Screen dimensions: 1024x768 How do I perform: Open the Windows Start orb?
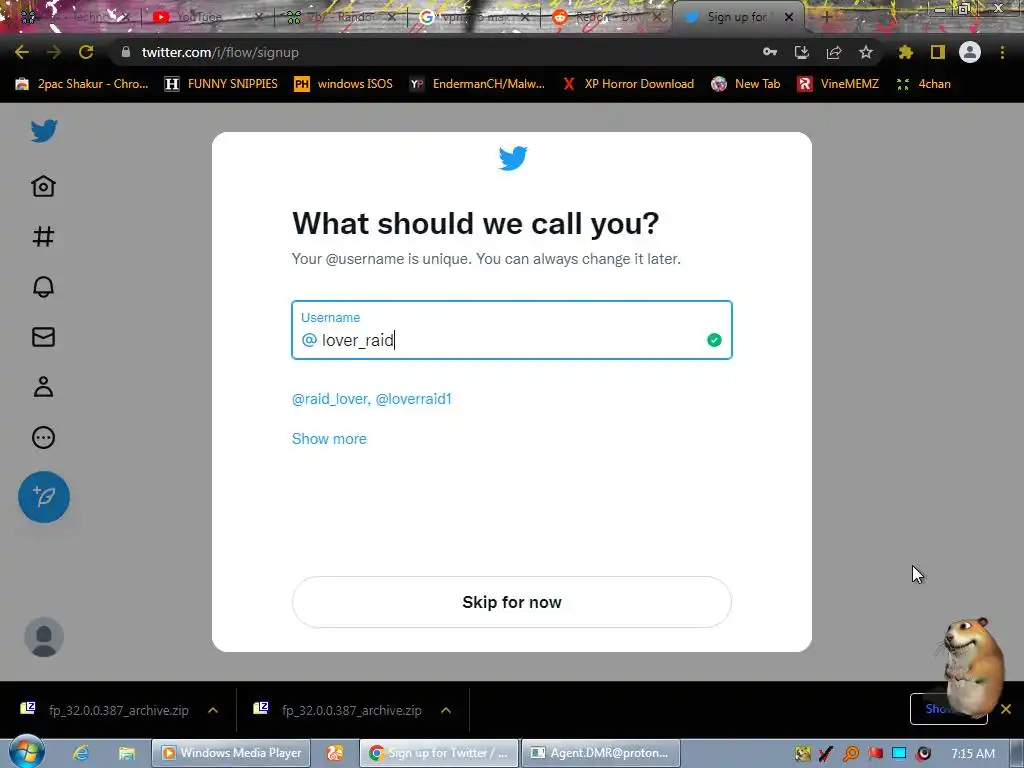[27, 751]
